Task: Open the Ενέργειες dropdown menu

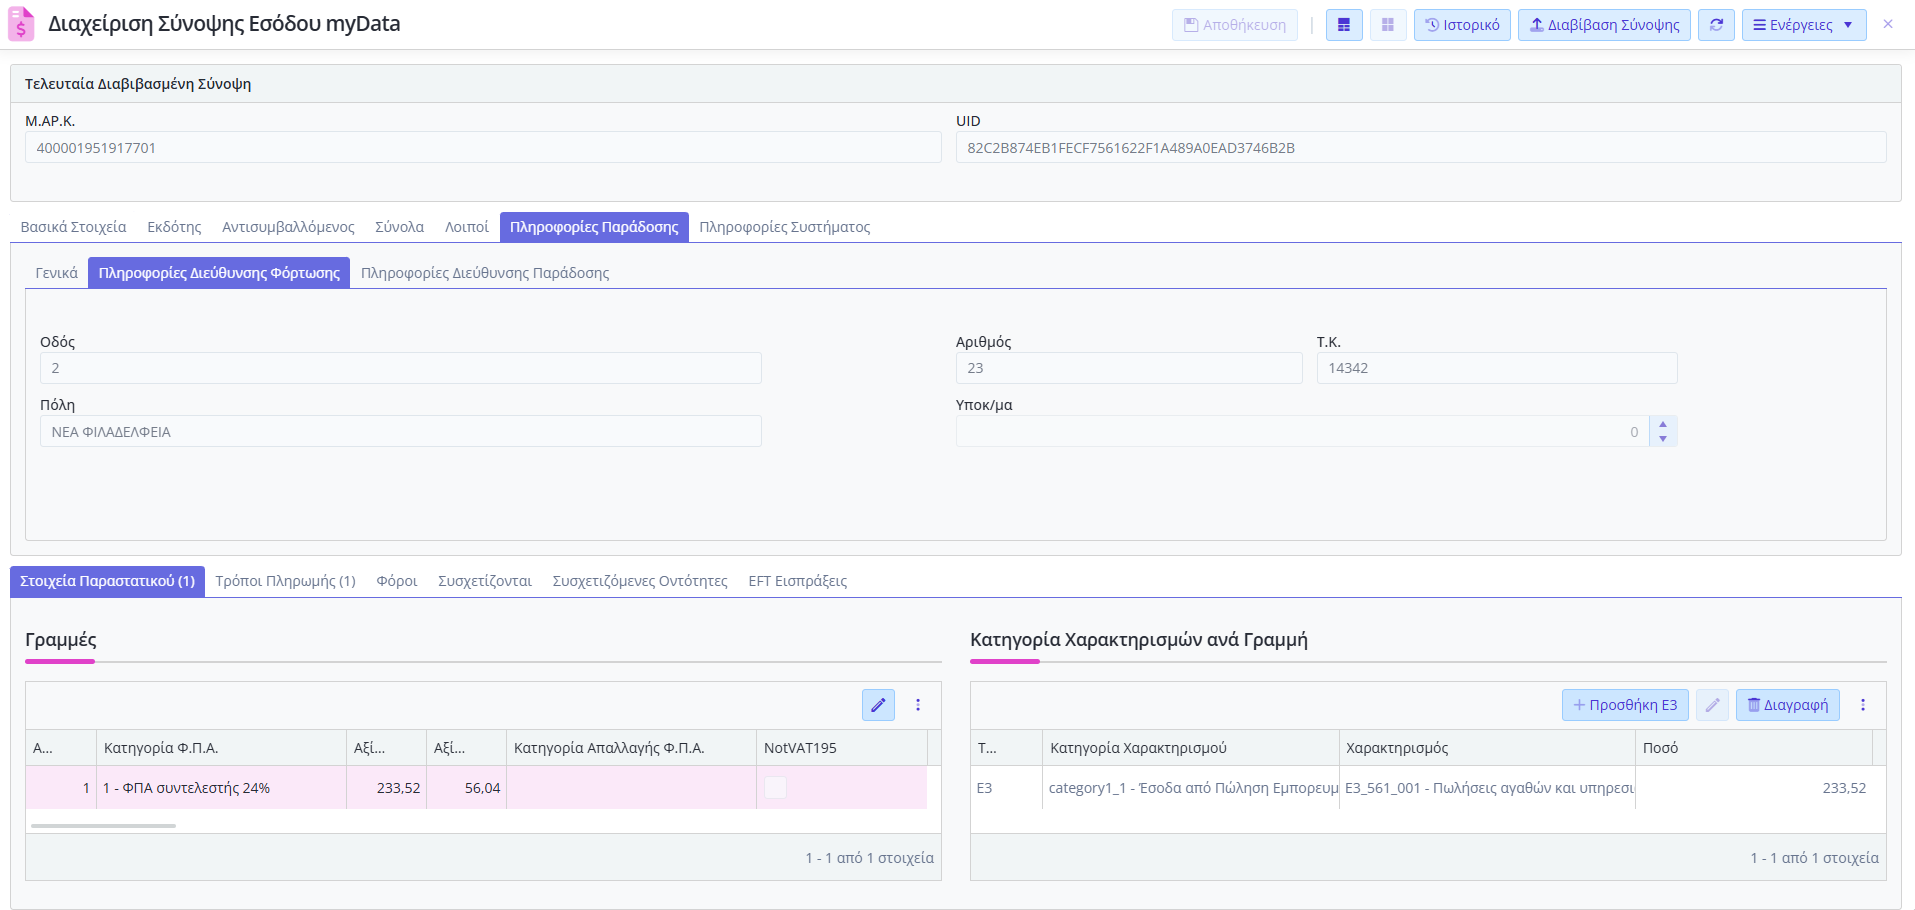Action: point(1804,25)
